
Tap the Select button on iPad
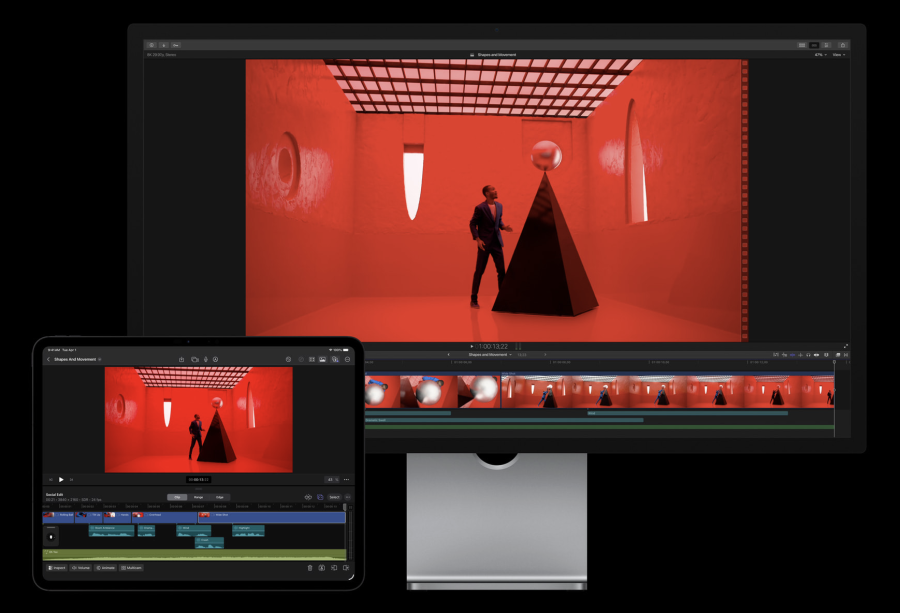pos(336,497)
